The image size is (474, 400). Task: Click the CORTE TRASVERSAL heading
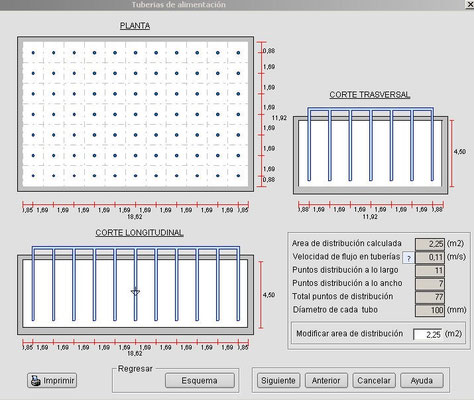370,95
